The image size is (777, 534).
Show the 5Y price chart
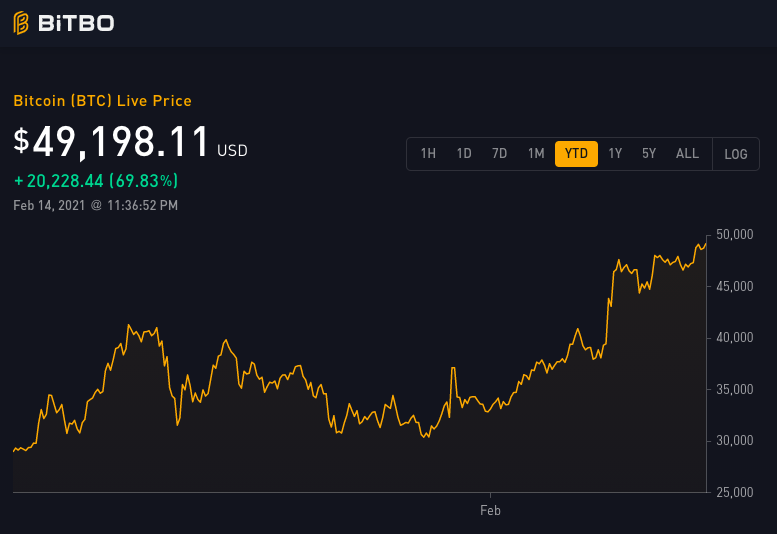pyautogui.click(x=649, y=154)
